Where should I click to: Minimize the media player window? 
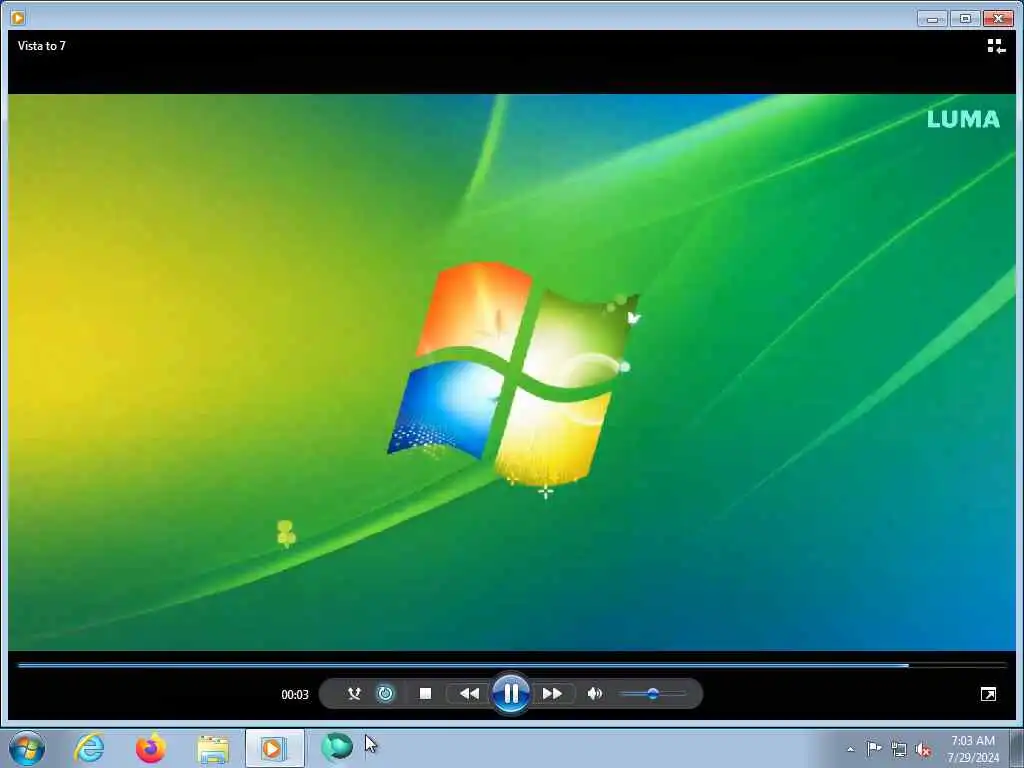pos(932,18)
